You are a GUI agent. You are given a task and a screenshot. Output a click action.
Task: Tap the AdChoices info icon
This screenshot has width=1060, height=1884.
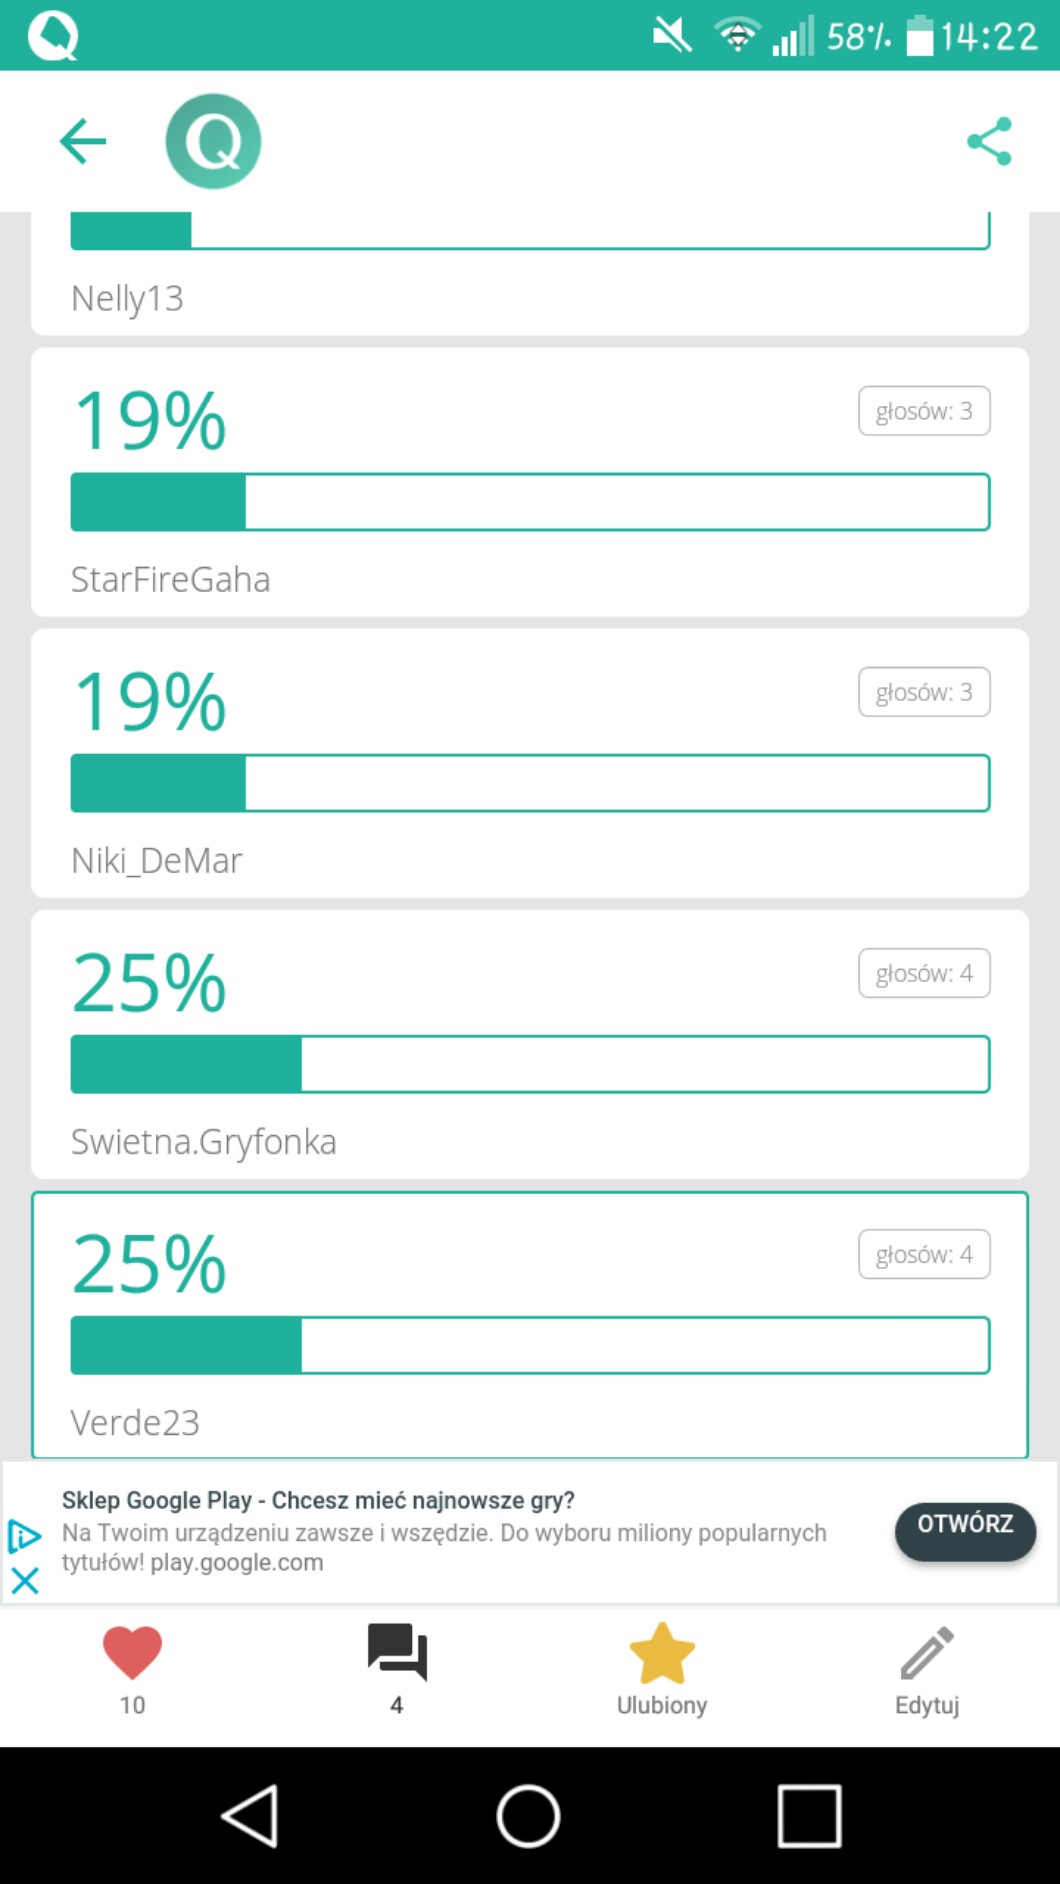[x=24, y=1535]
